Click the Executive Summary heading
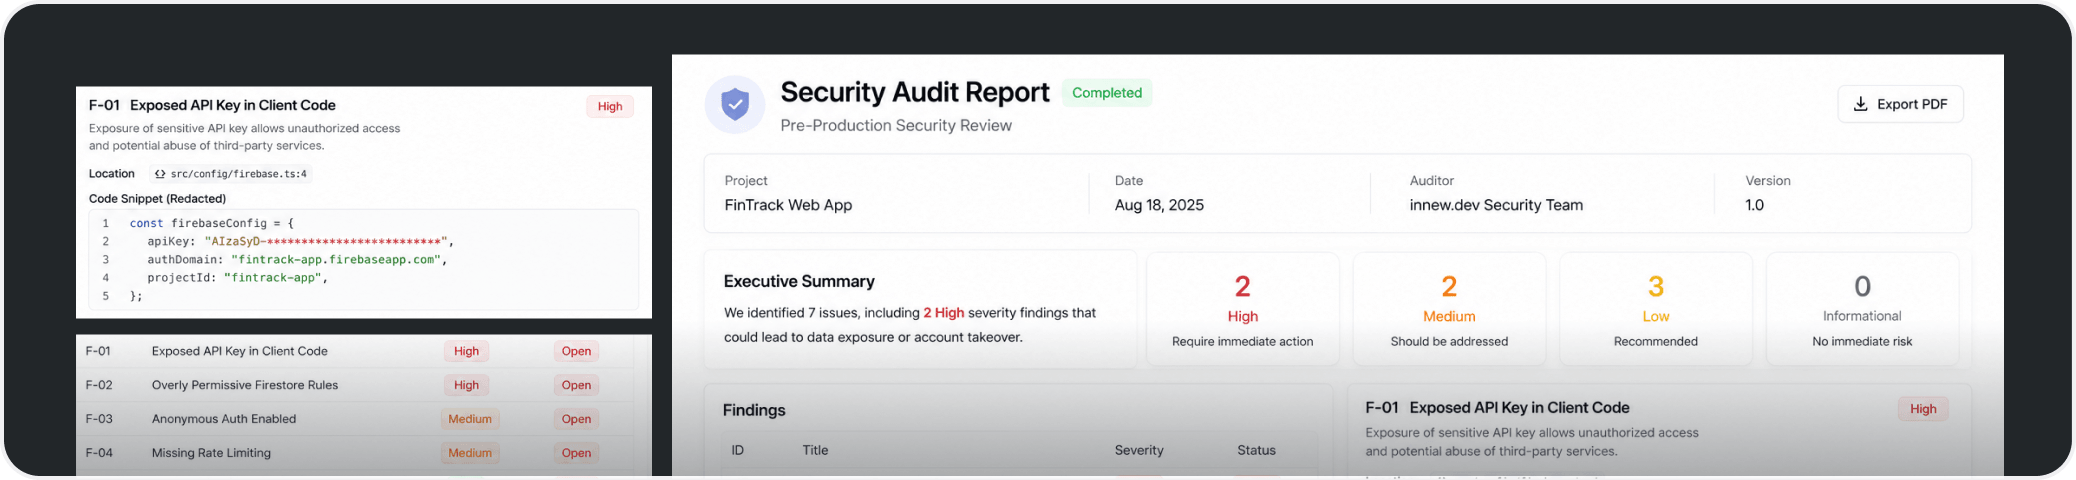Image resolution: width=2076 pixels, height=480 pixels. [x=799, y=282]
